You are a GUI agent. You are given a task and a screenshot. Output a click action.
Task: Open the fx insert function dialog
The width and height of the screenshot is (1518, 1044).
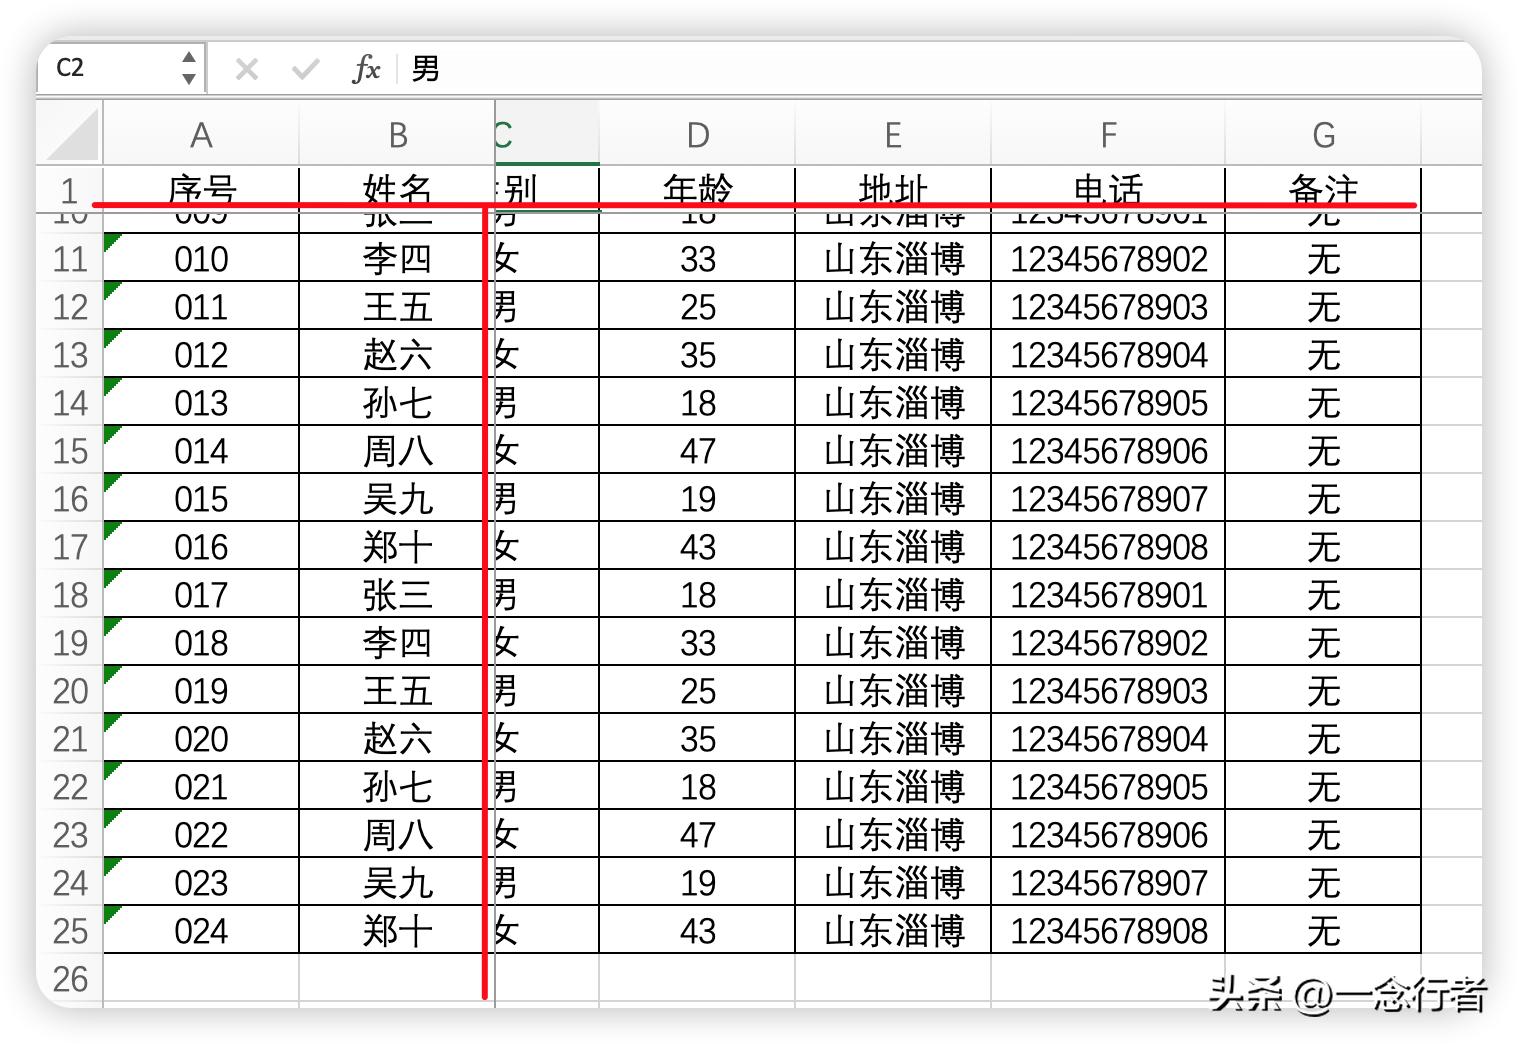(x=366, y=69)
